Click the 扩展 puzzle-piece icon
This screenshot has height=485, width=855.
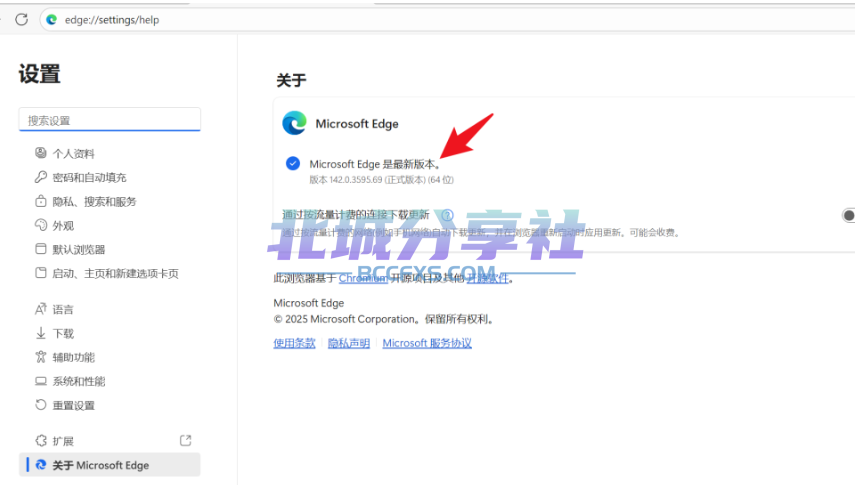(40, 440)
